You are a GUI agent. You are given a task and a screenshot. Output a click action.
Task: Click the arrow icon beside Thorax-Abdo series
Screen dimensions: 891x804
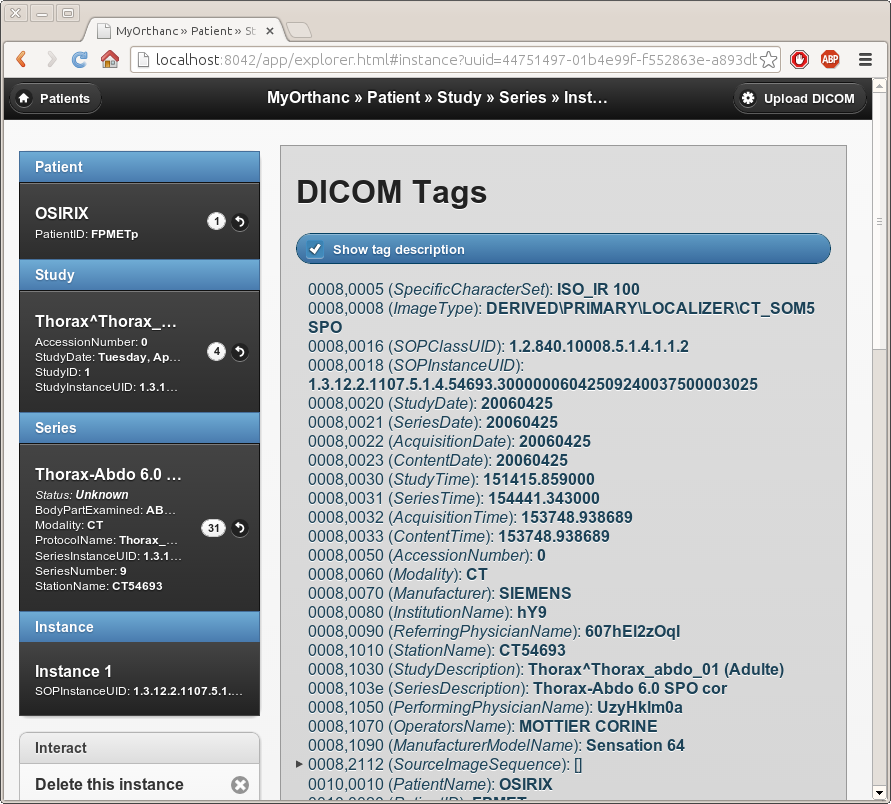tap(240, 528)
